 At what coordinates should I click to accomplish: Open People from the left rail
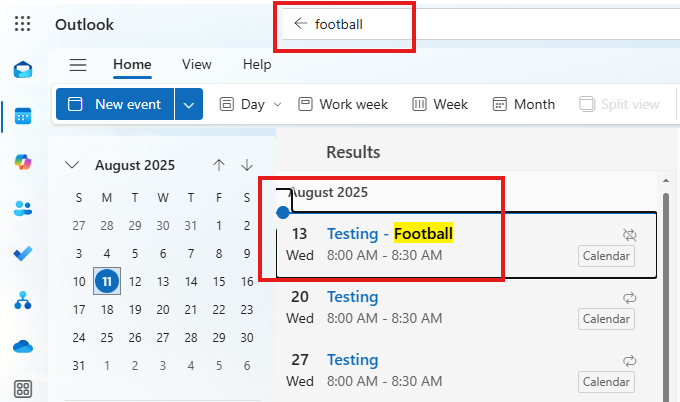(x=22, y=208)
